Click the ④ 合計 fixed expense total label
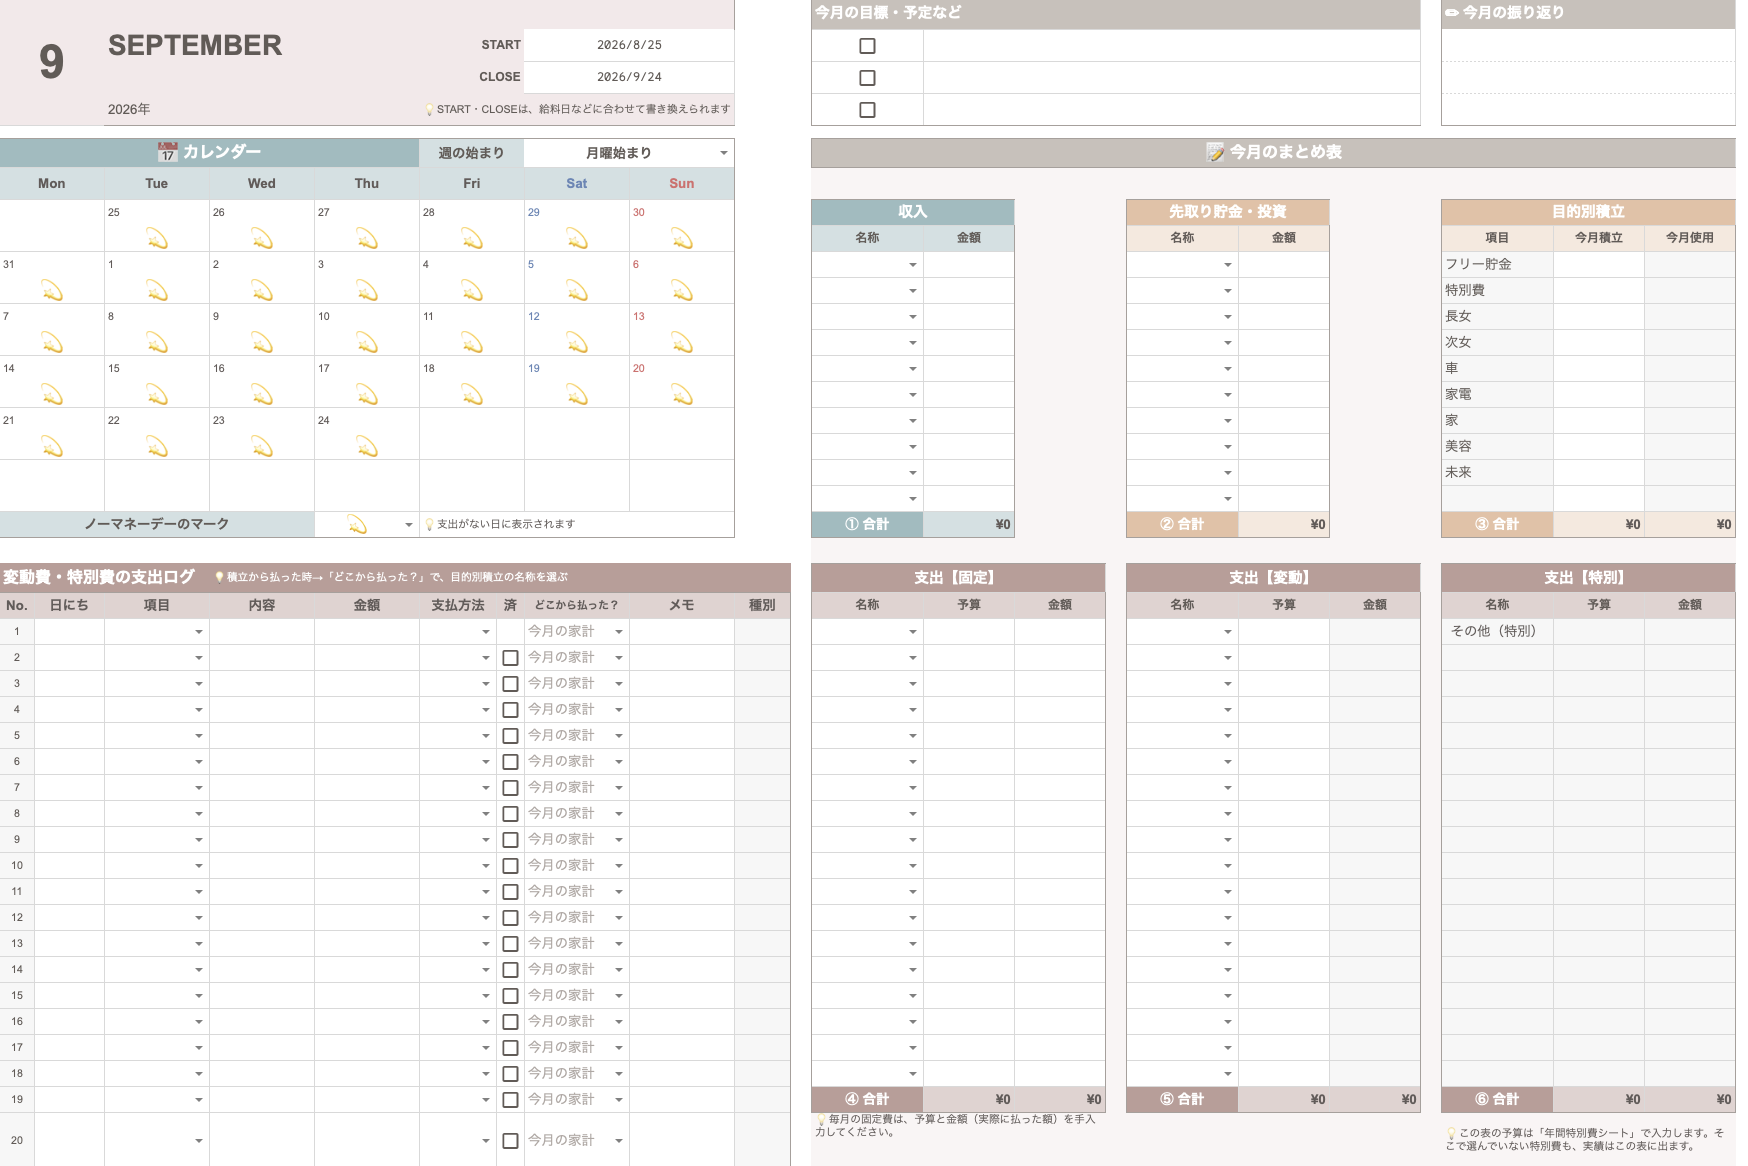This screenshot has width=1748, height=1166. tap(867, 1099)
